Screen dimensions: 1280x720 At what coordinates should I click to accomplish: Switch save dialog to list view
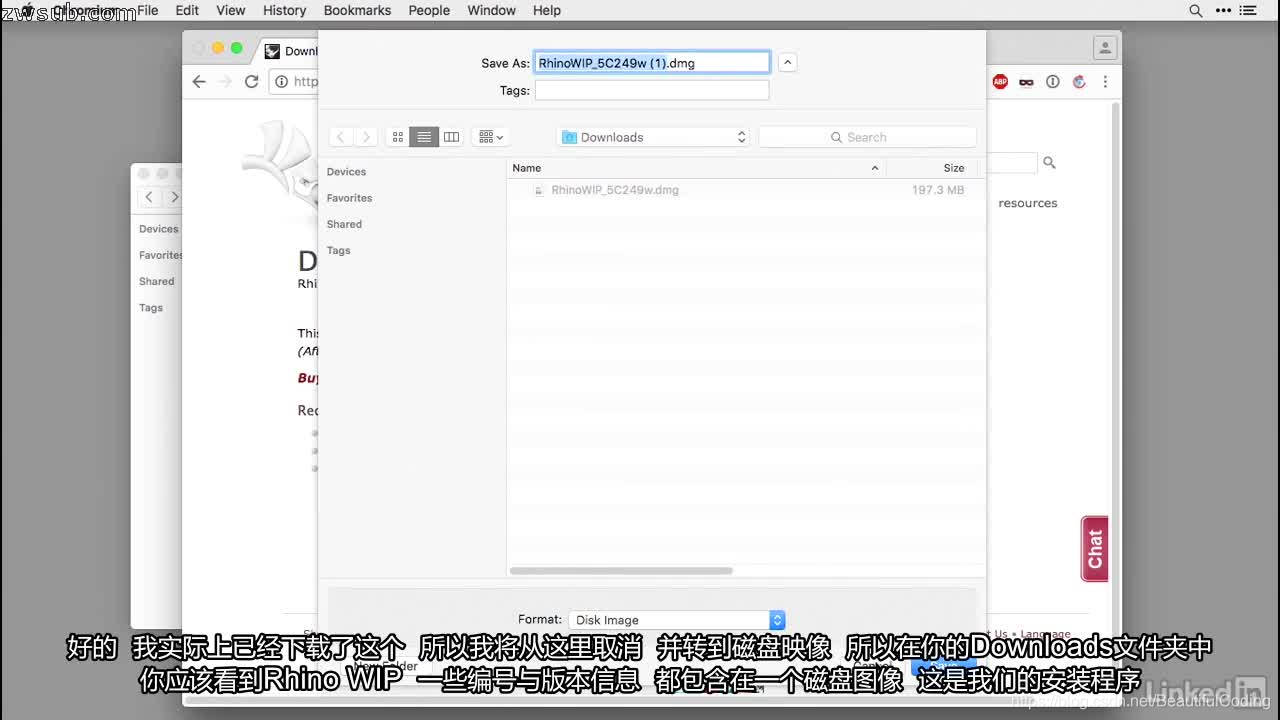pyautogui.click(x=424, y=137)
